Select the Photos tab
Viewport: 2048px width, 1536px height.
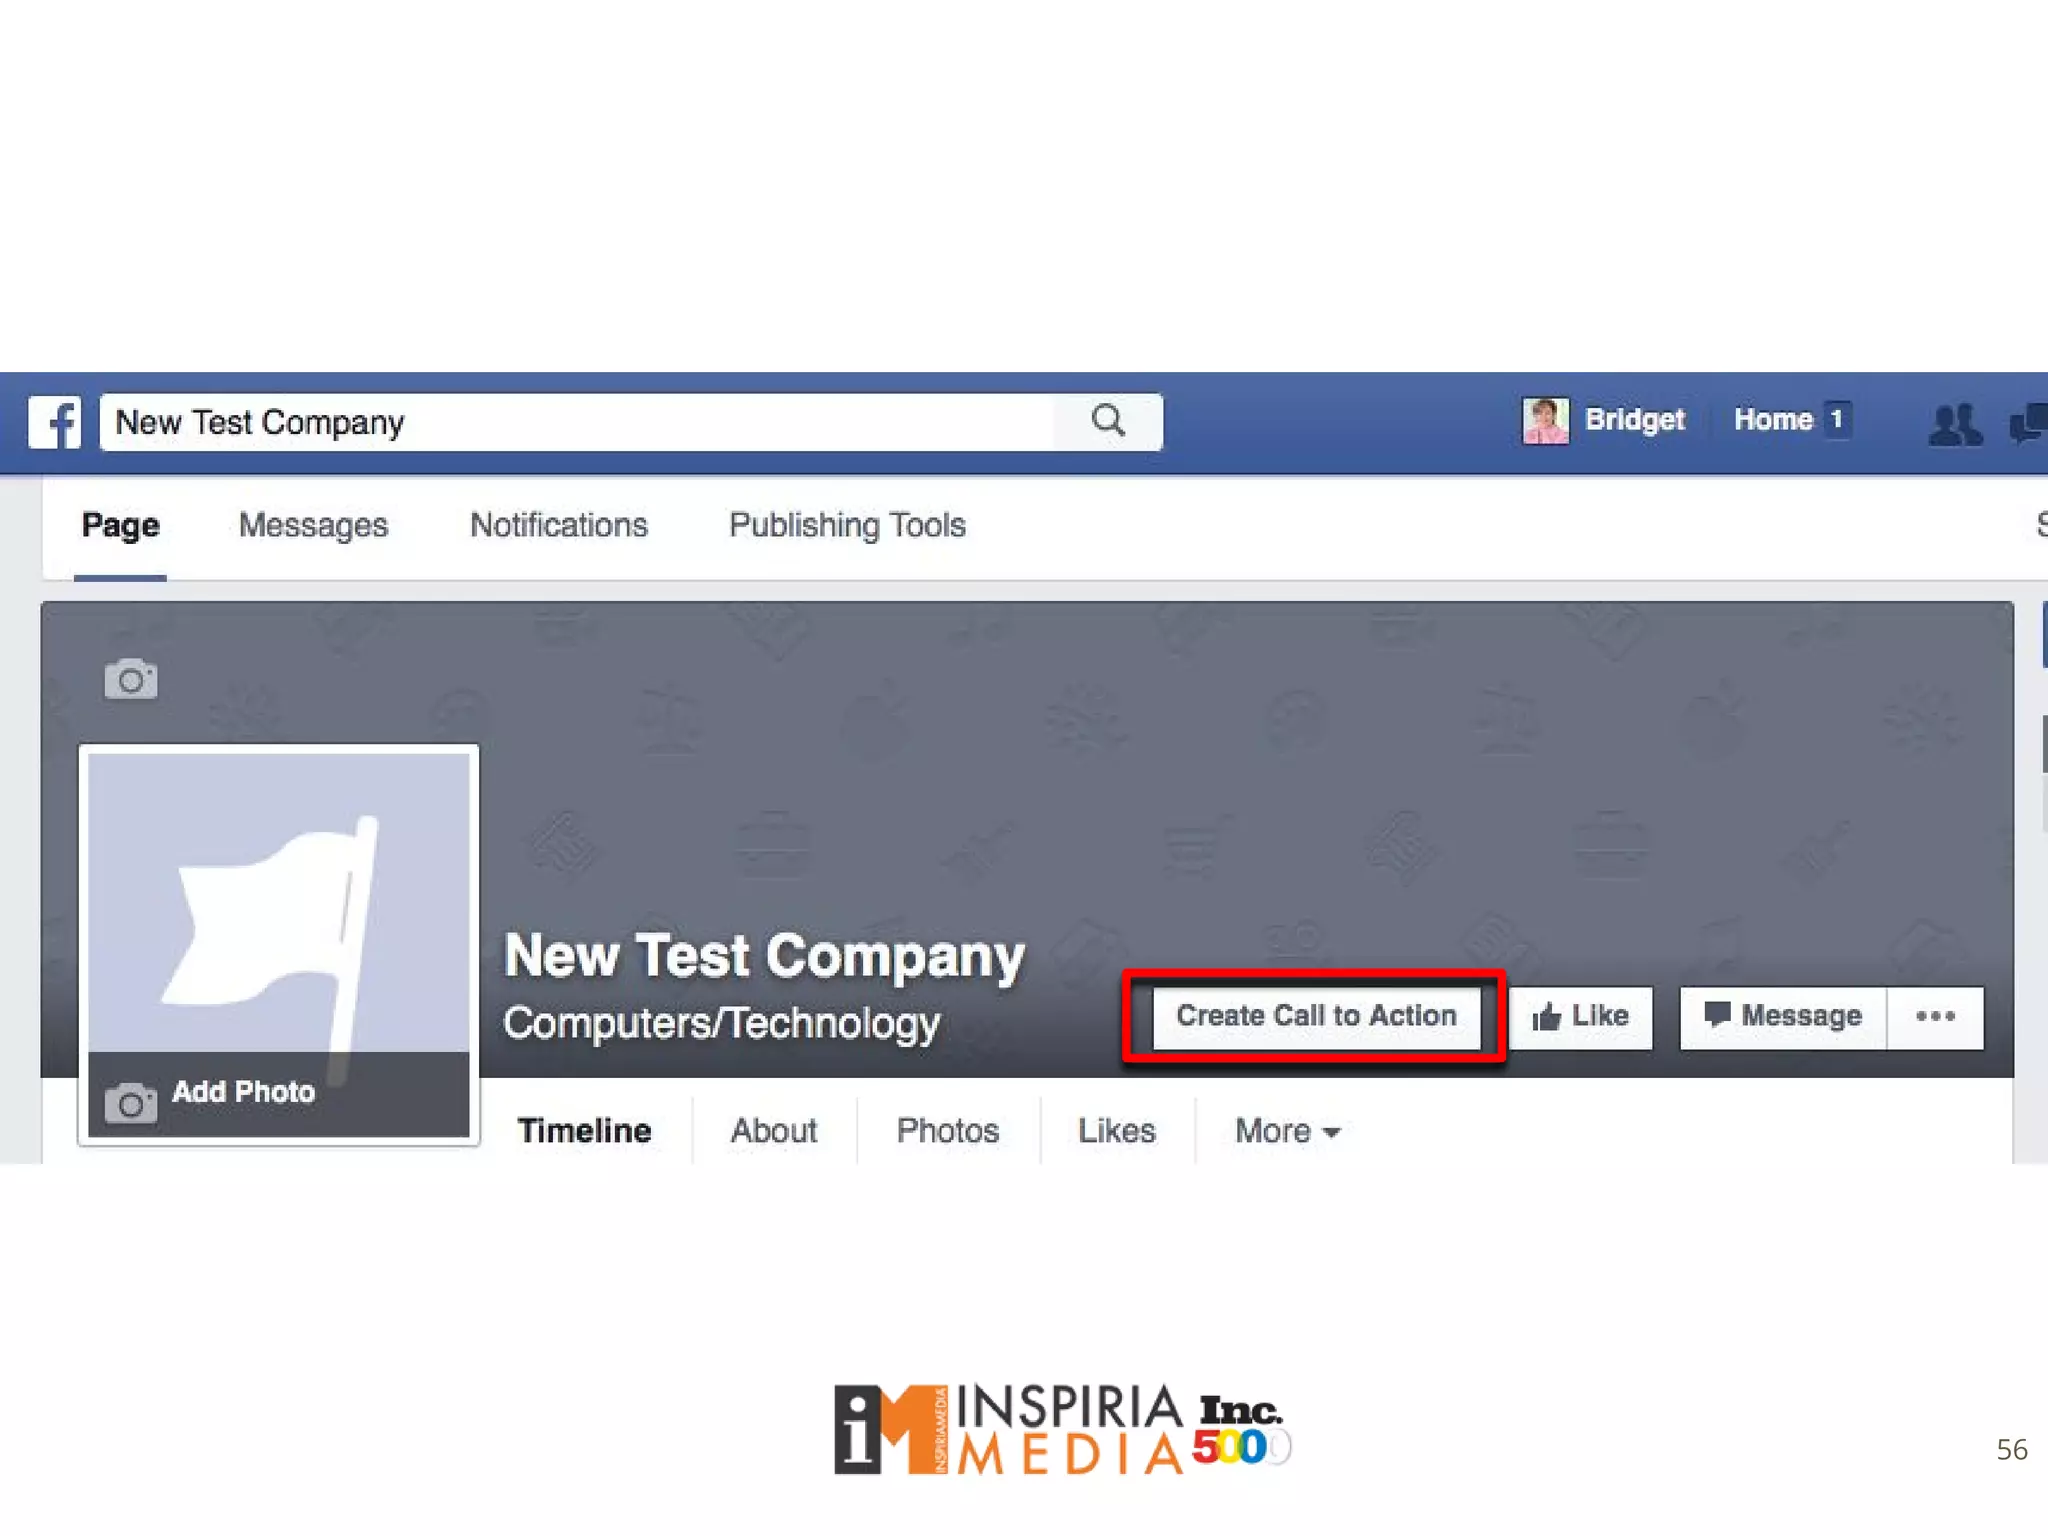(x=948, y=1131)
